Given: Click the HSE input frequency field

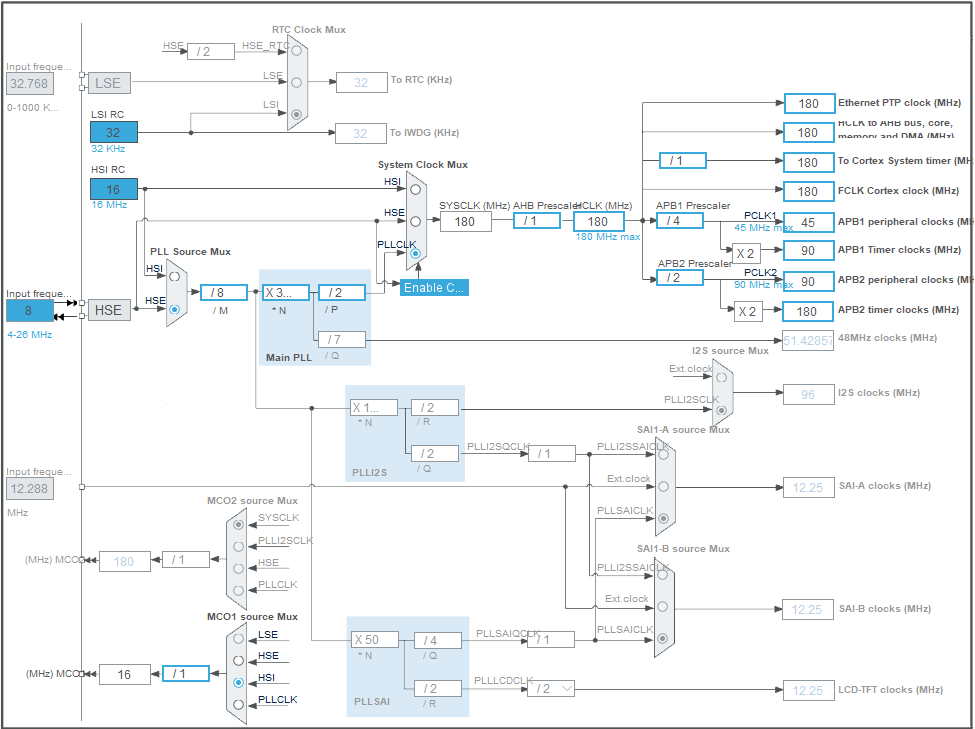Looking at the screenshot, I should pos(30,310).
